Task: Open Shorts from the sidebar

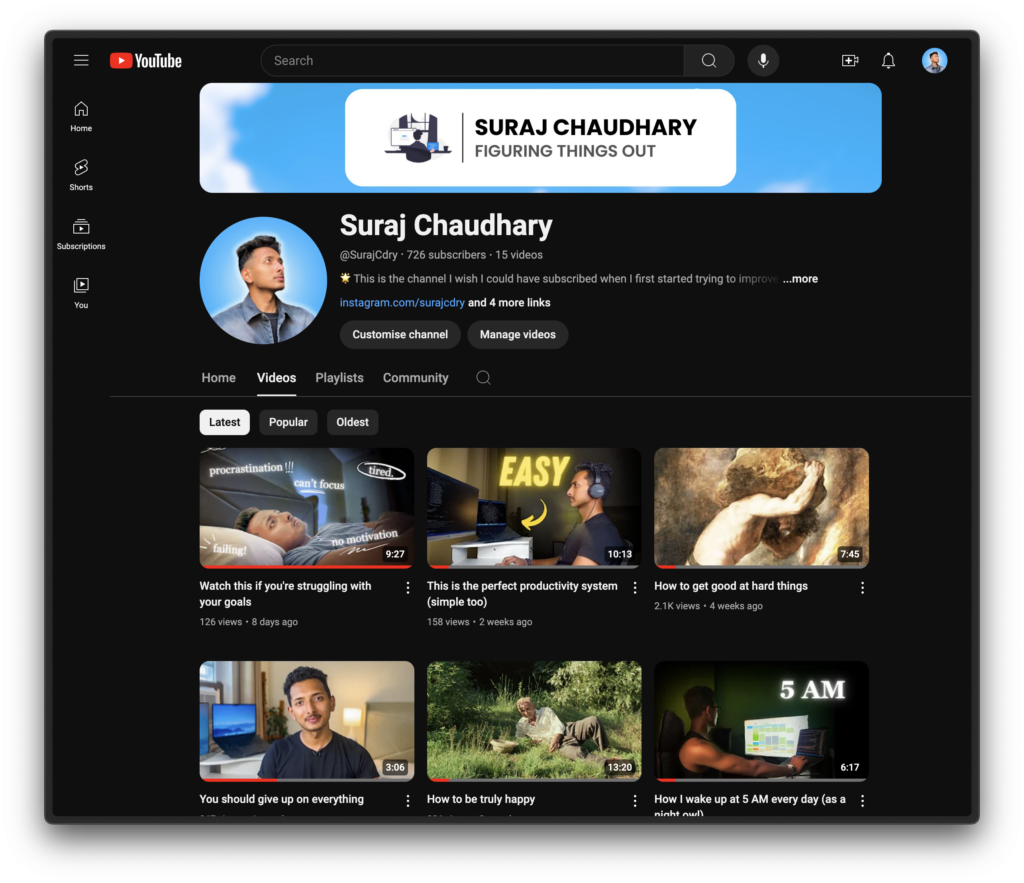Action: click(81, 174)
